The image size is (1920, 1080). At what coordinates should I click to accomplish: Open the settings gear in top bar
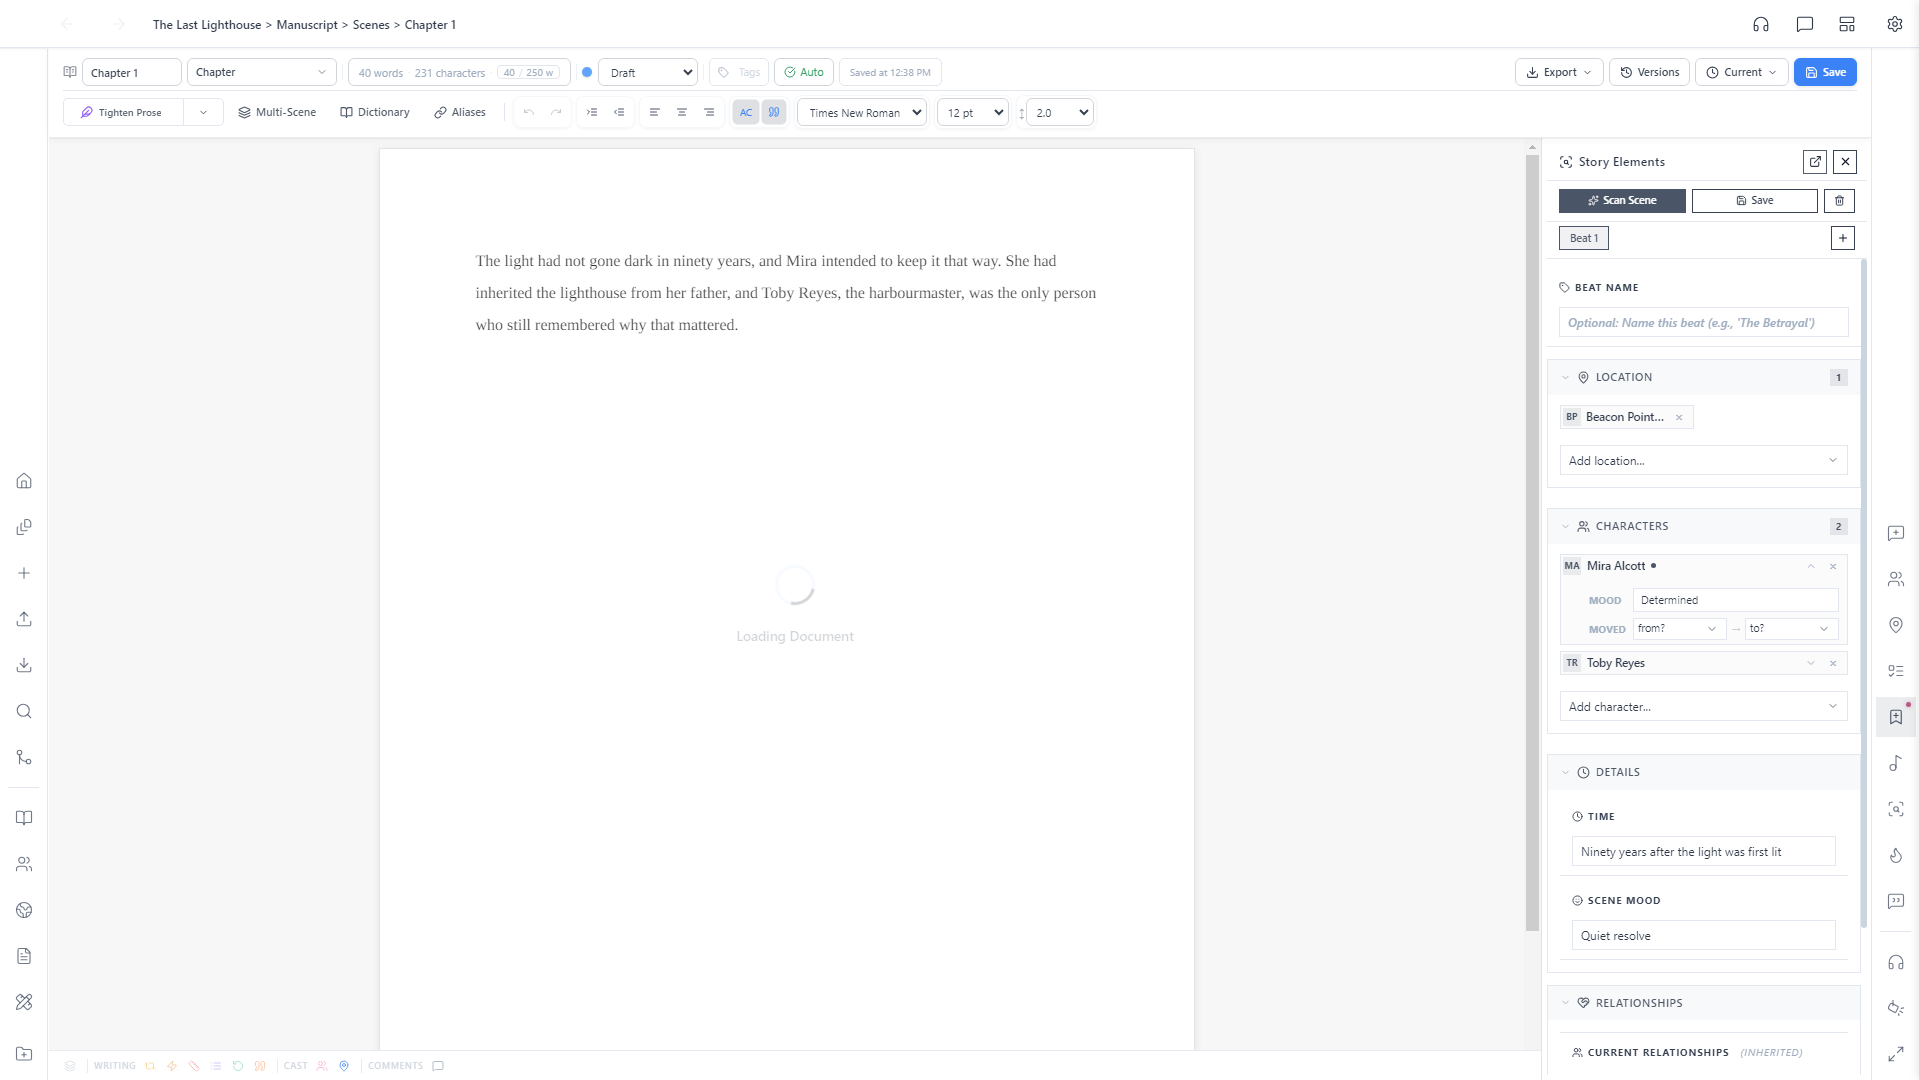pyautogui.click(x=1895, y=24)
